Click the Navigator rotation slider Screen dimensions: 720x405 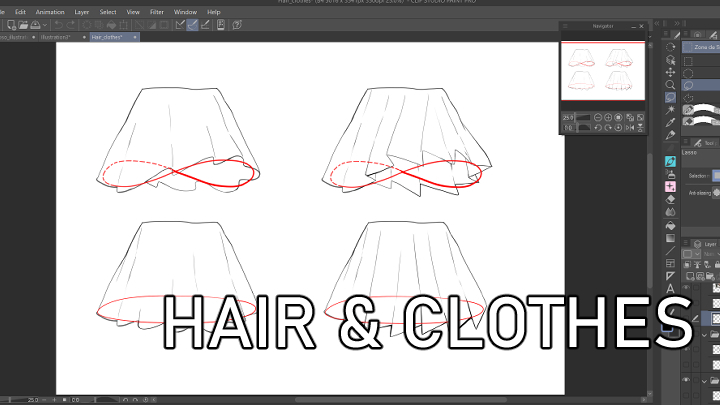pos(583,128)
